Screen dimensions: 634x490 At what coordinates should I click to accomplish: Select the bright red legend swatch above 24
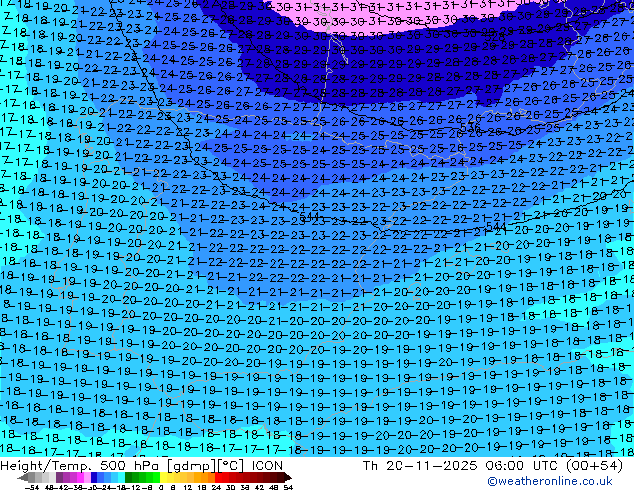coord(219,477)
